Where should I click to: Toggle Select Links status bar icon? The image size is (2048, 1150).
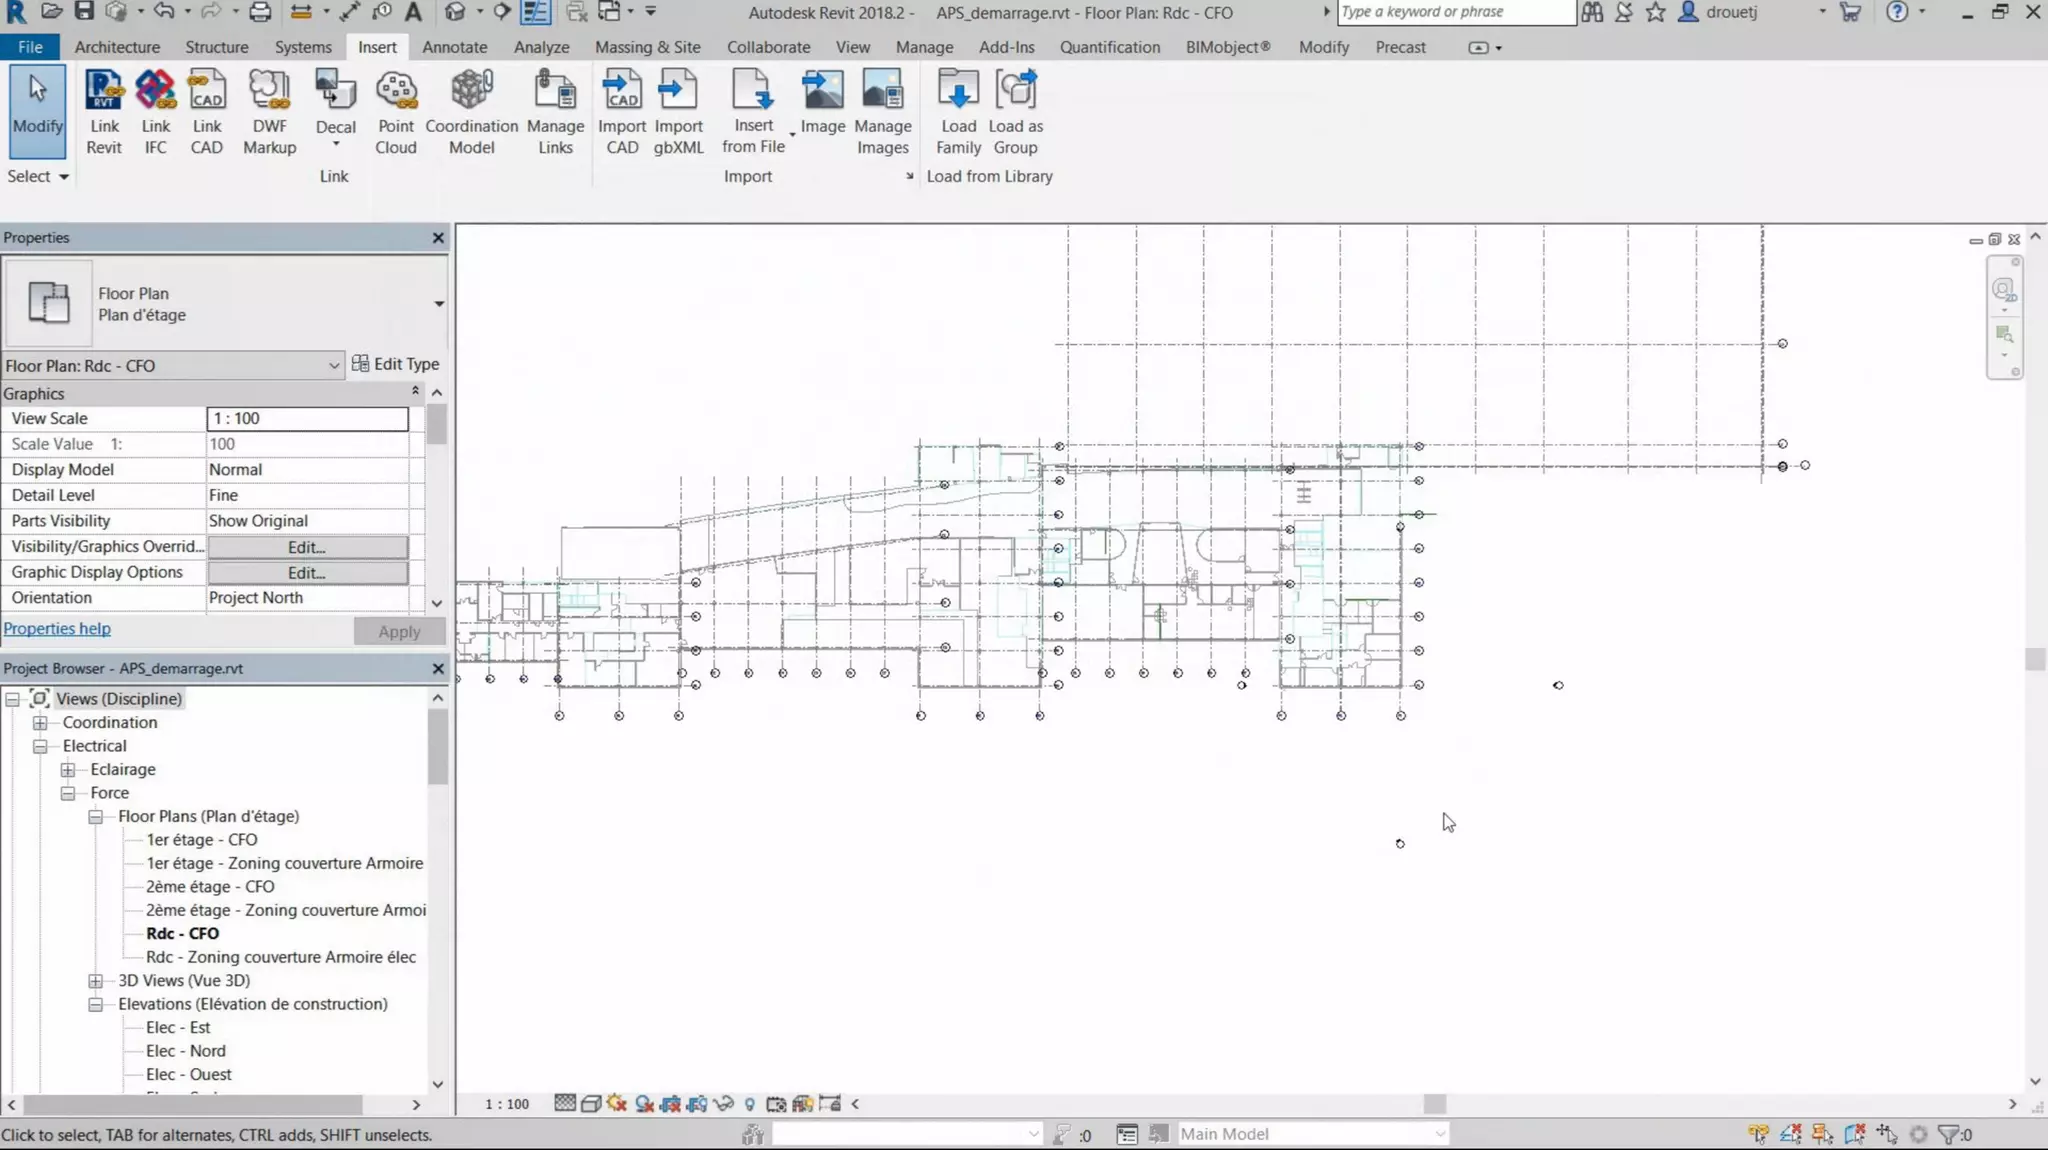coord(1758,1134)
